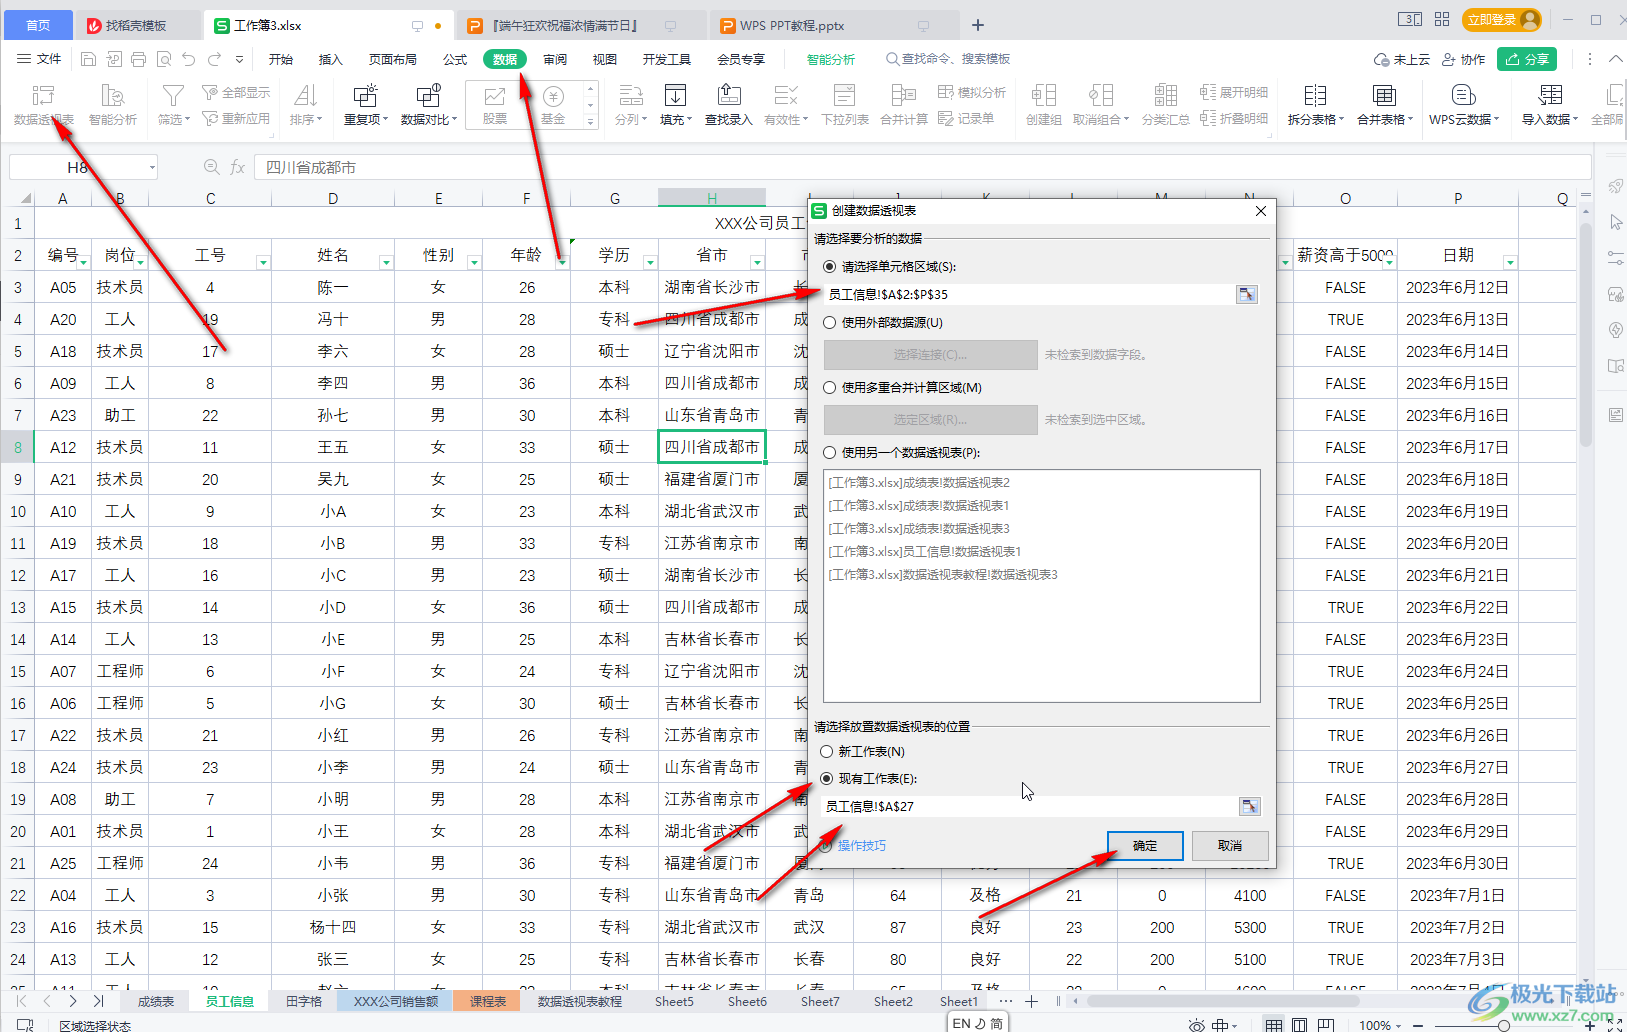
Task: Open the 重复项 duplicates tool
Action: [365, 105]
